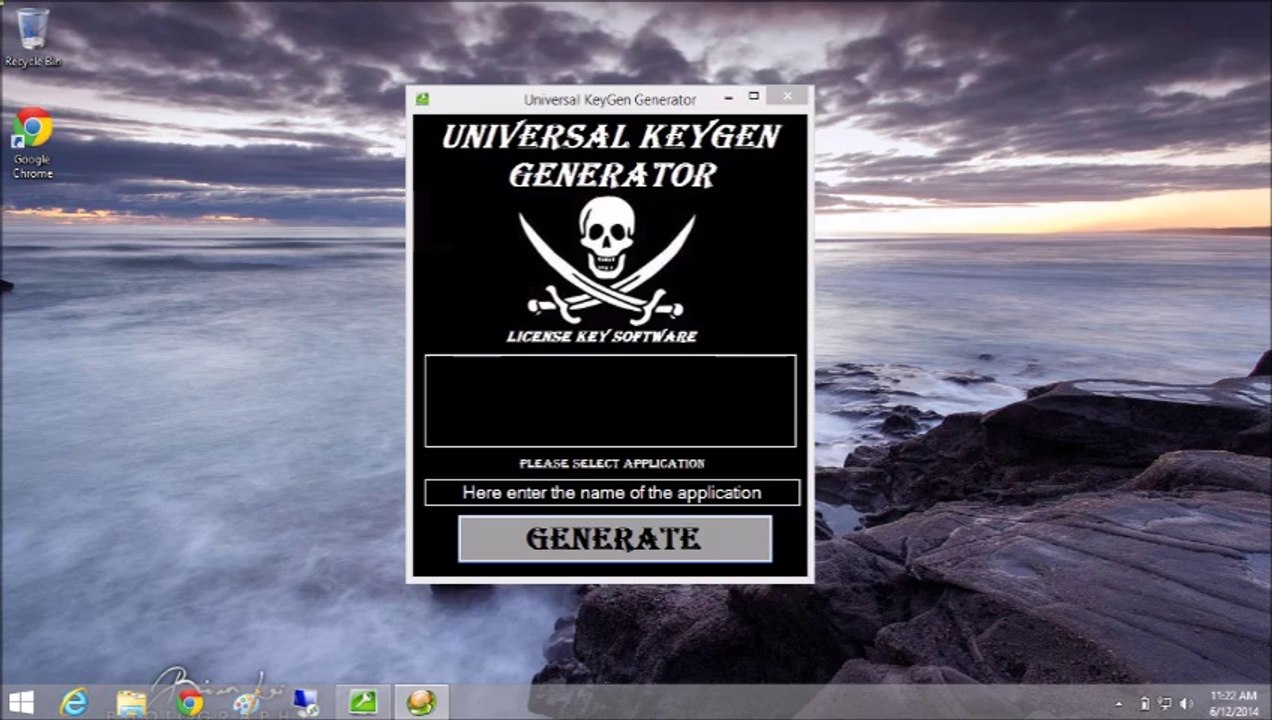Click the computer monitor taskbar icon
Viewport: 1272px width, 720px height.
[305, 703]
